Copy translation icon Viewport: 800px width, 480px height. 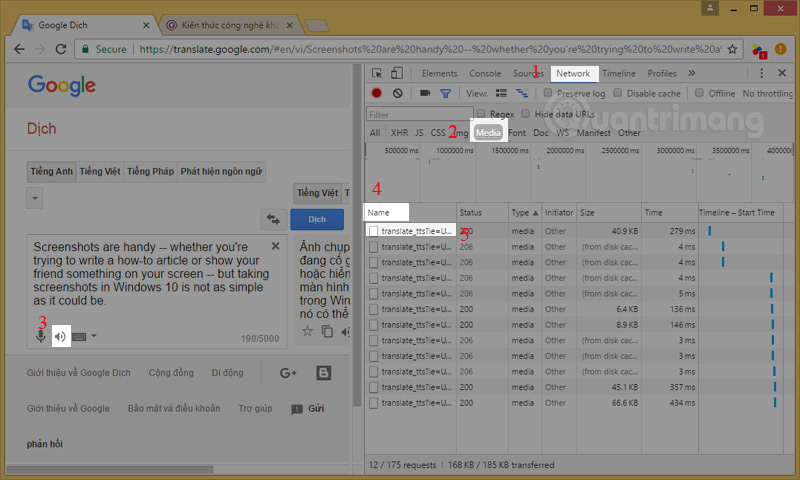pos(327,331)
